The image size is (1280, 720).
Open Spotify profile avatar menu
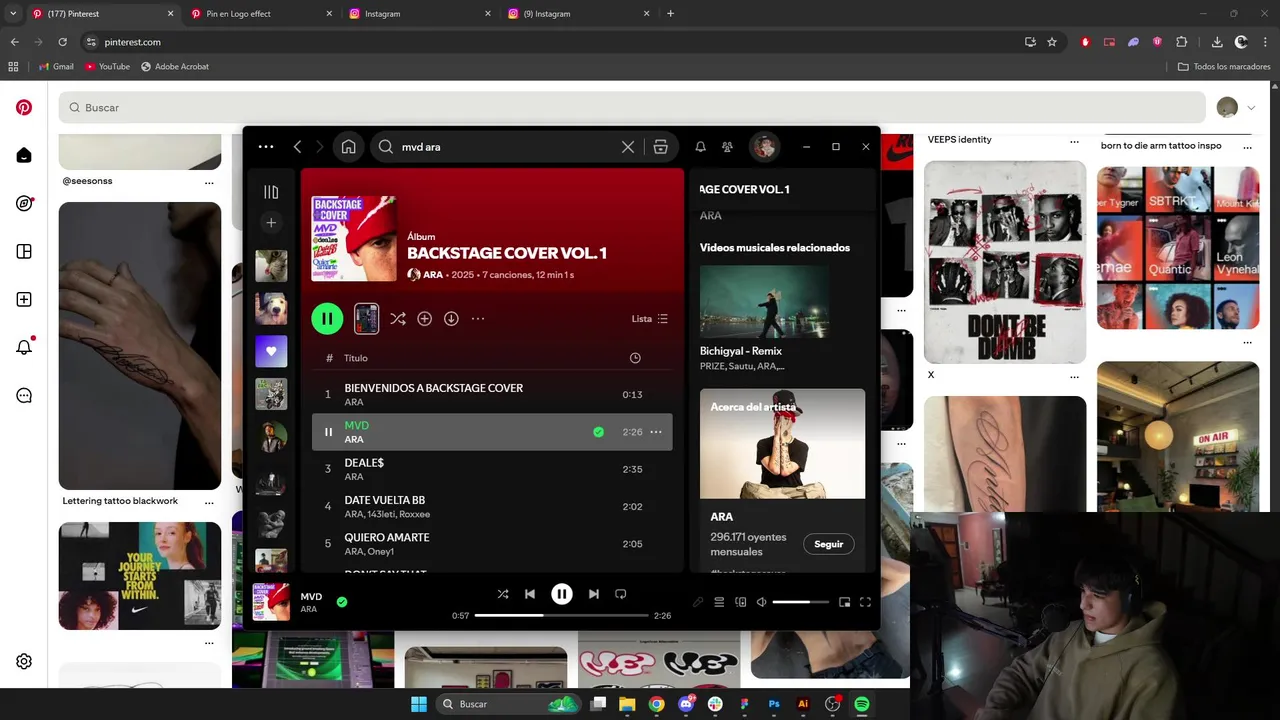point(764,147)
